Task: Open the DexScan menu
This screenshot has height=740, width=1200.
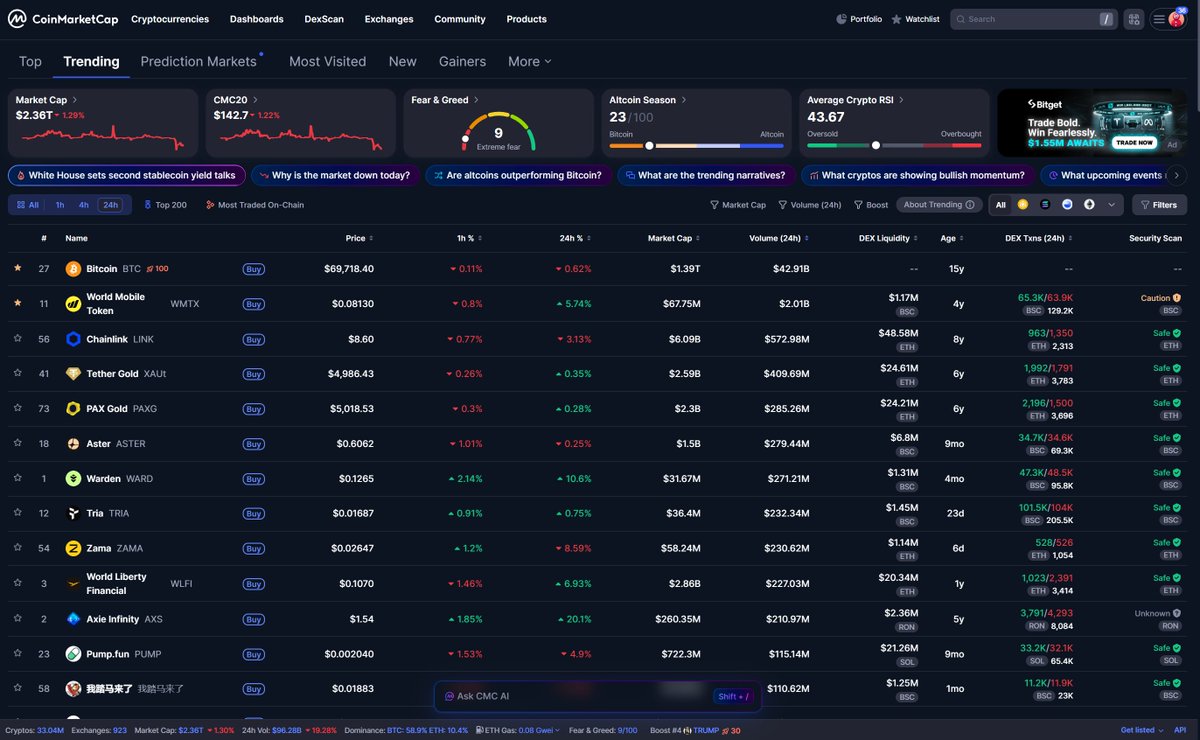Action: [324, 19]
